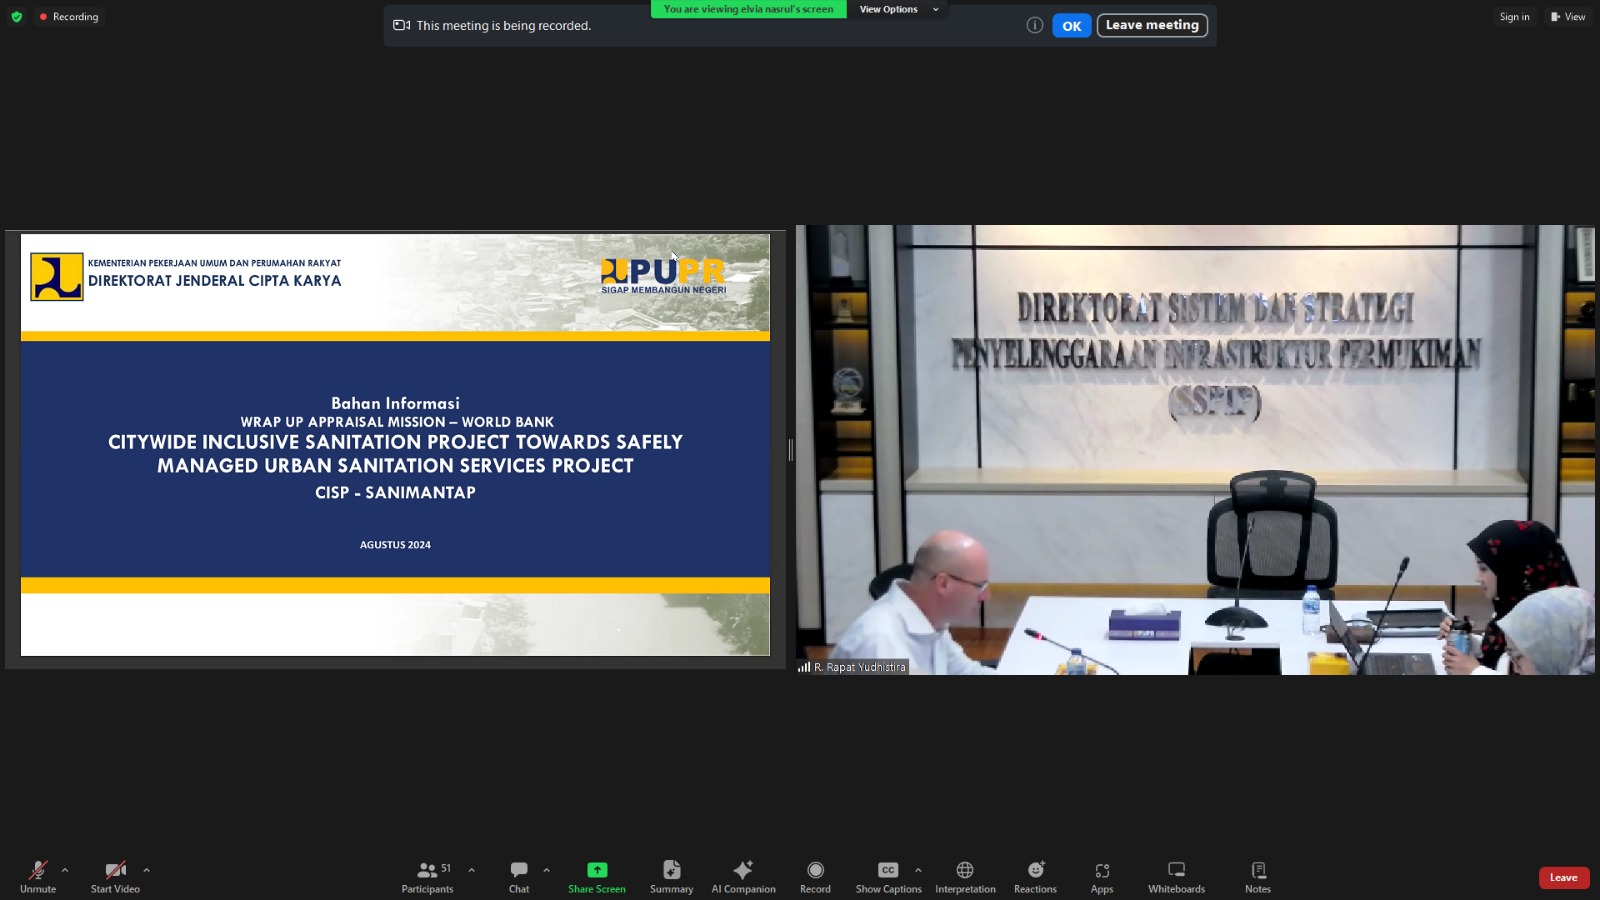Click the R. Rapat Yudhistira video tile
Viewport: 1600px width, 900px height.
pos(1195,450)
